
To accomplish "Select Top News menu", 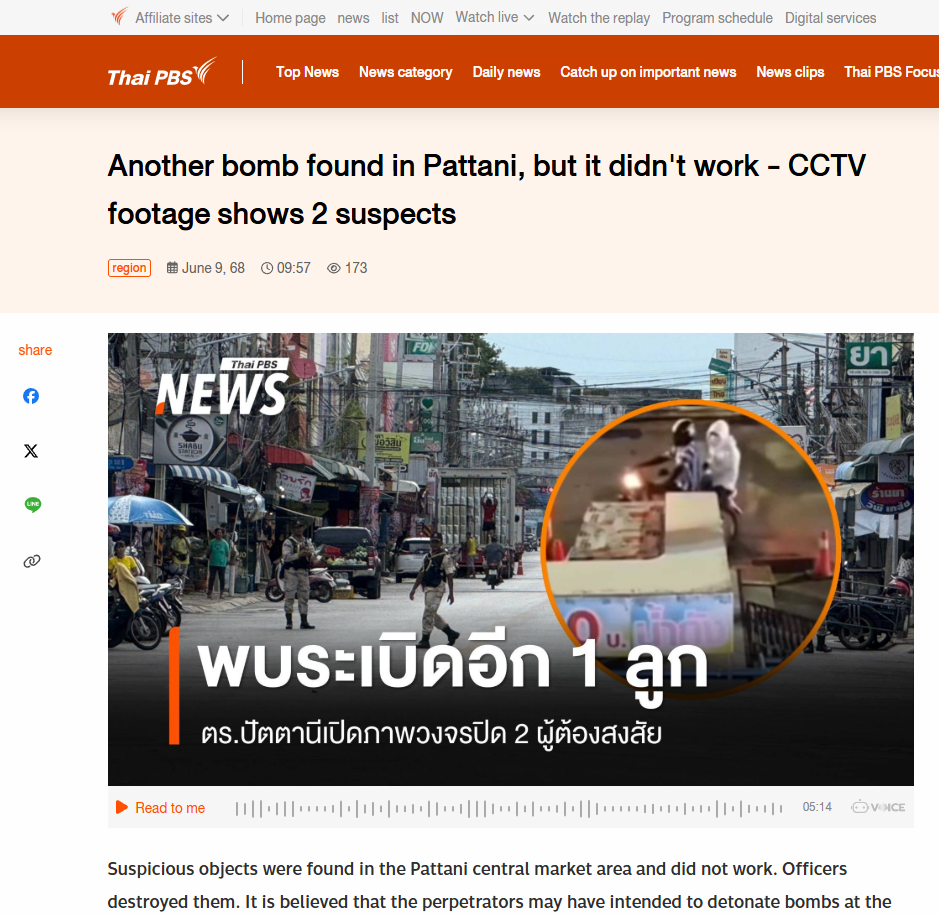I will (307, 72).
